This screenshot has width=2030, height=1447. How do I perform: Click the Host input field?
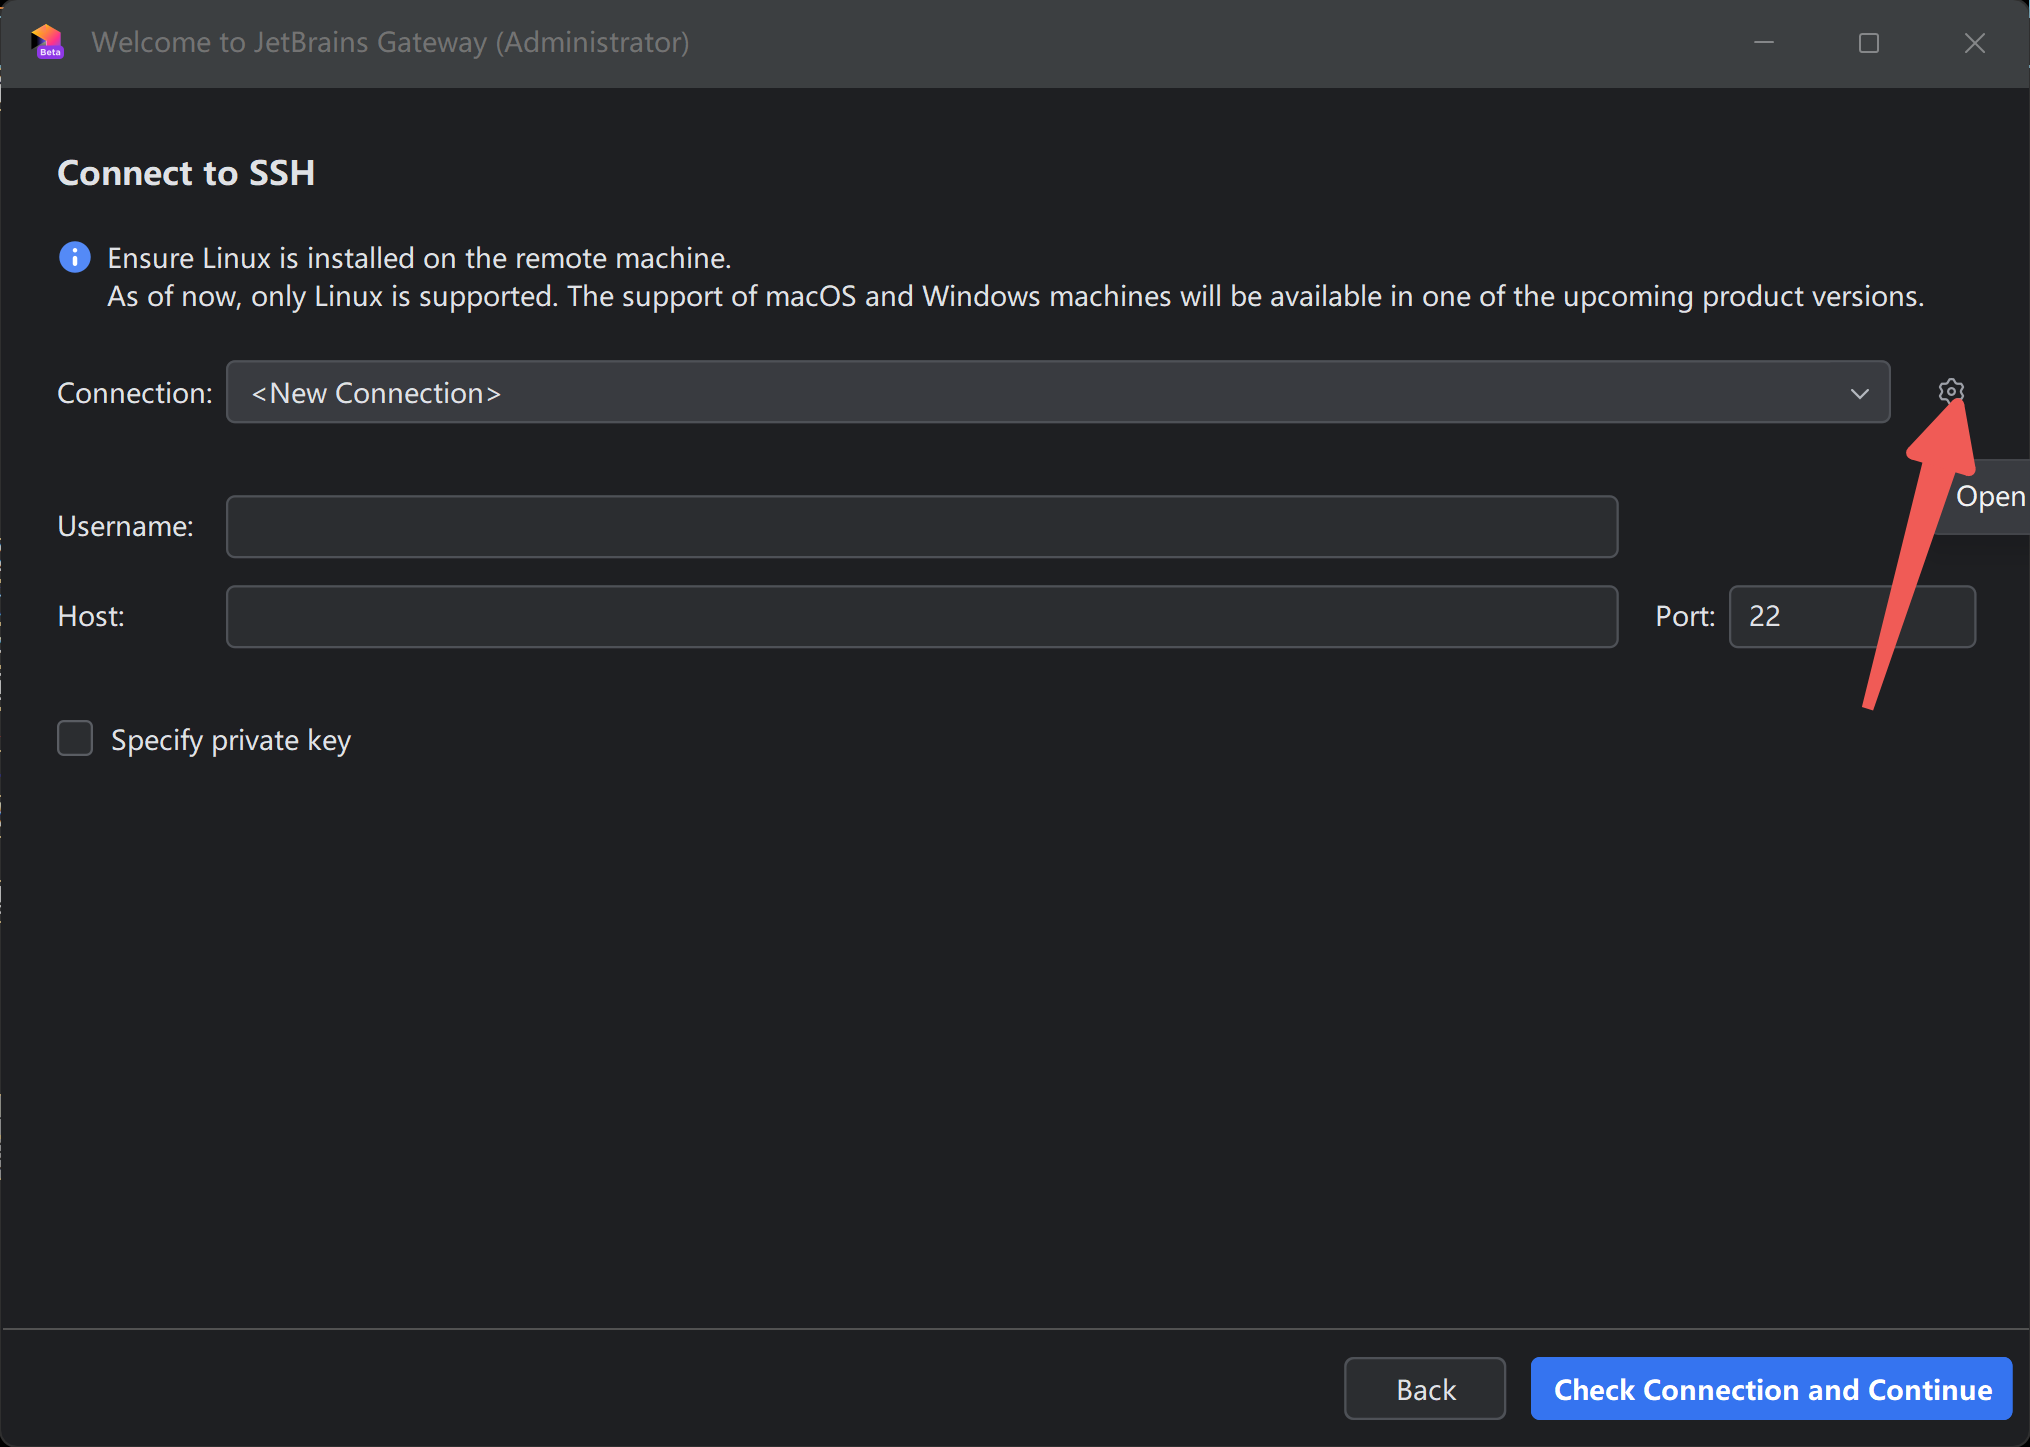(x=922, y=616)
